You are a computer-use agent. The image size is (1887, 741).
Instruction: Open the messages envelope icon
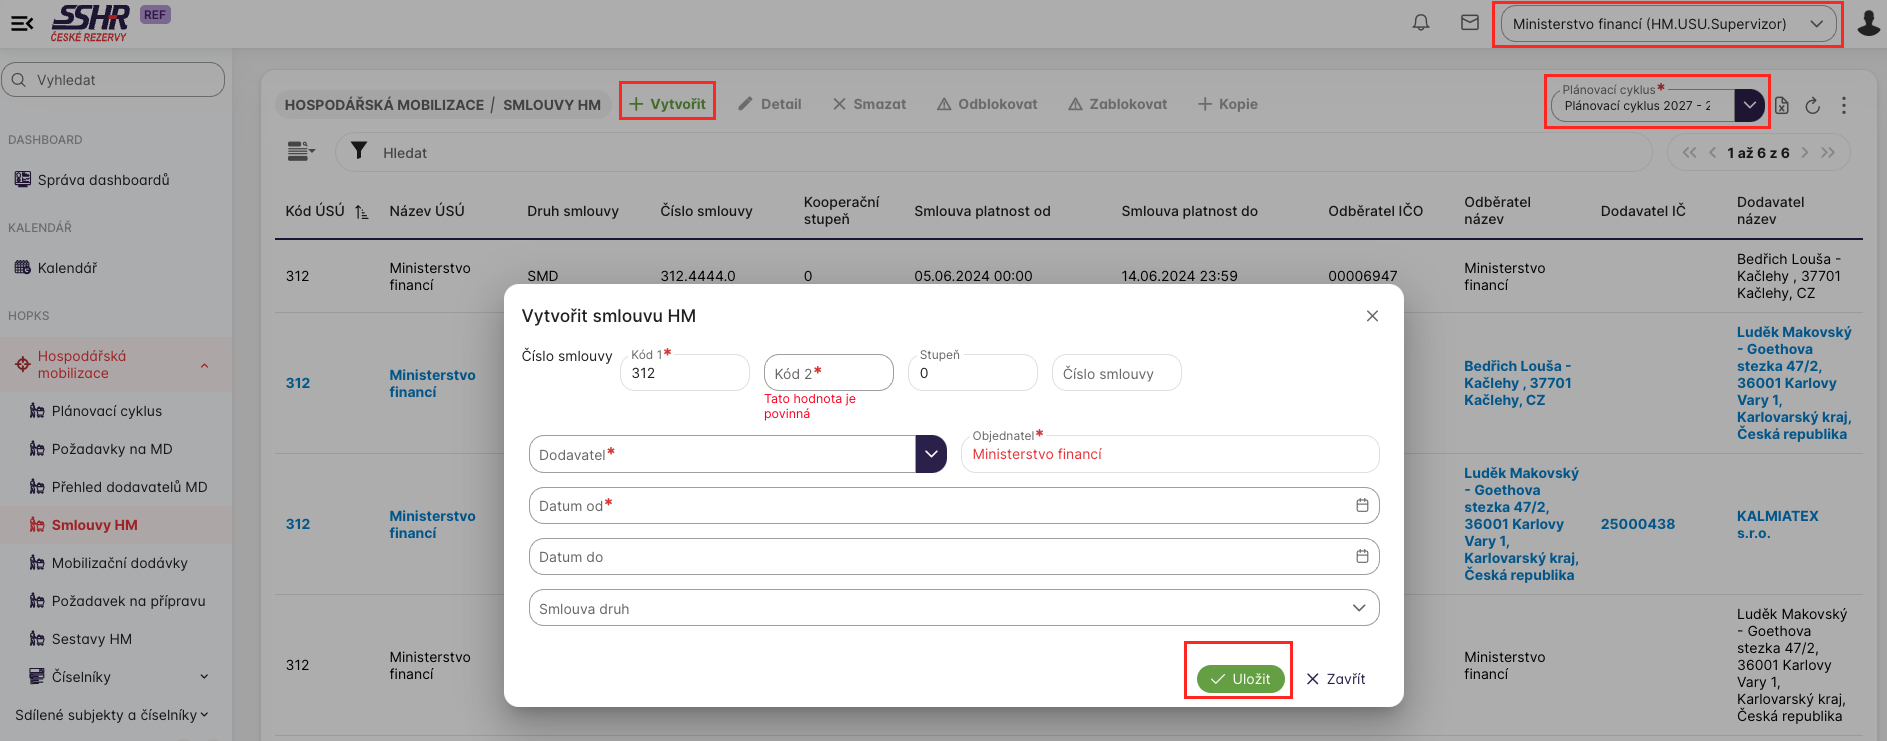[x=1469, y=23]
